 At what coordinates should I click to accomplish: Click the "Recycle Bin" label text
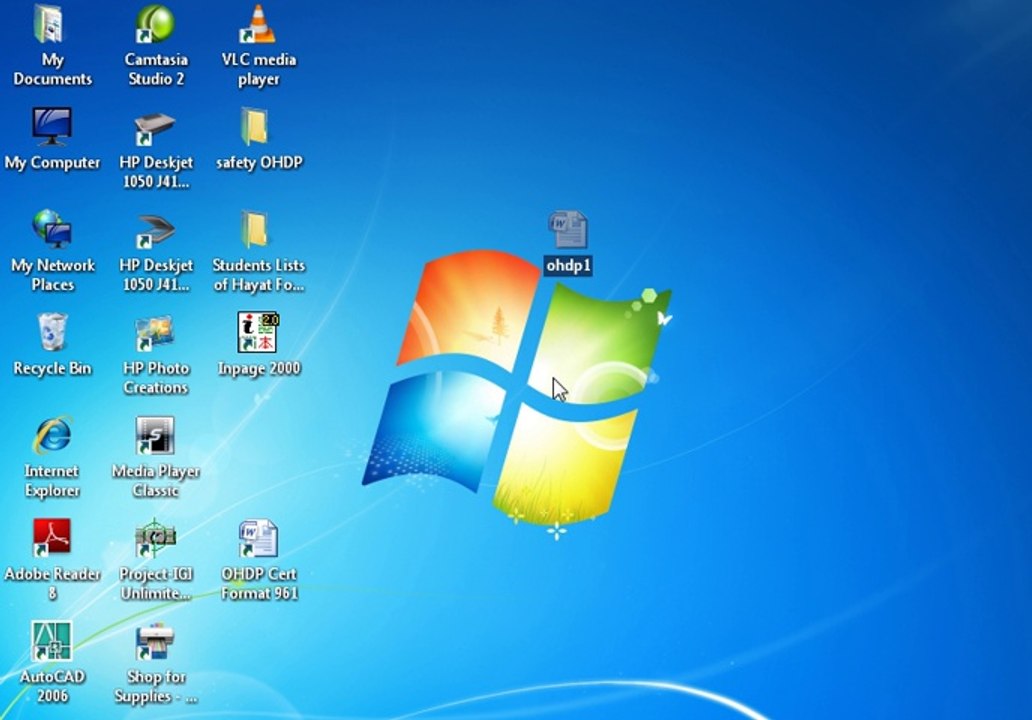click(x=52, y=368)
